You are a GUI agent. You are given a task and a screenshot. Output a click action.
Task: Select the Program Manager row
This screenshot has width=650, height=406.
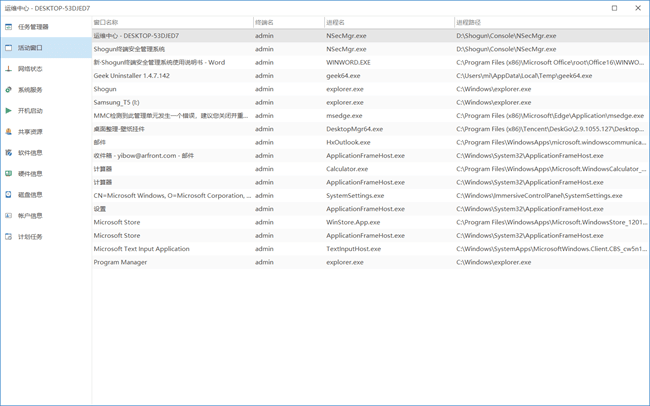[120, 263]
